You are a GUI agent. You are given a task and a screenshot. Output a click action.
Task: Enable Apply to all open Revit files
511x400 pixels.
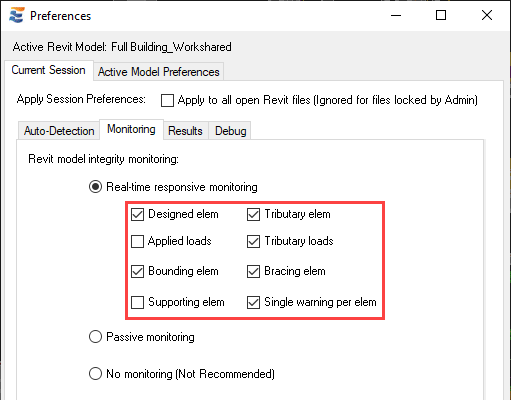(167, 100)
